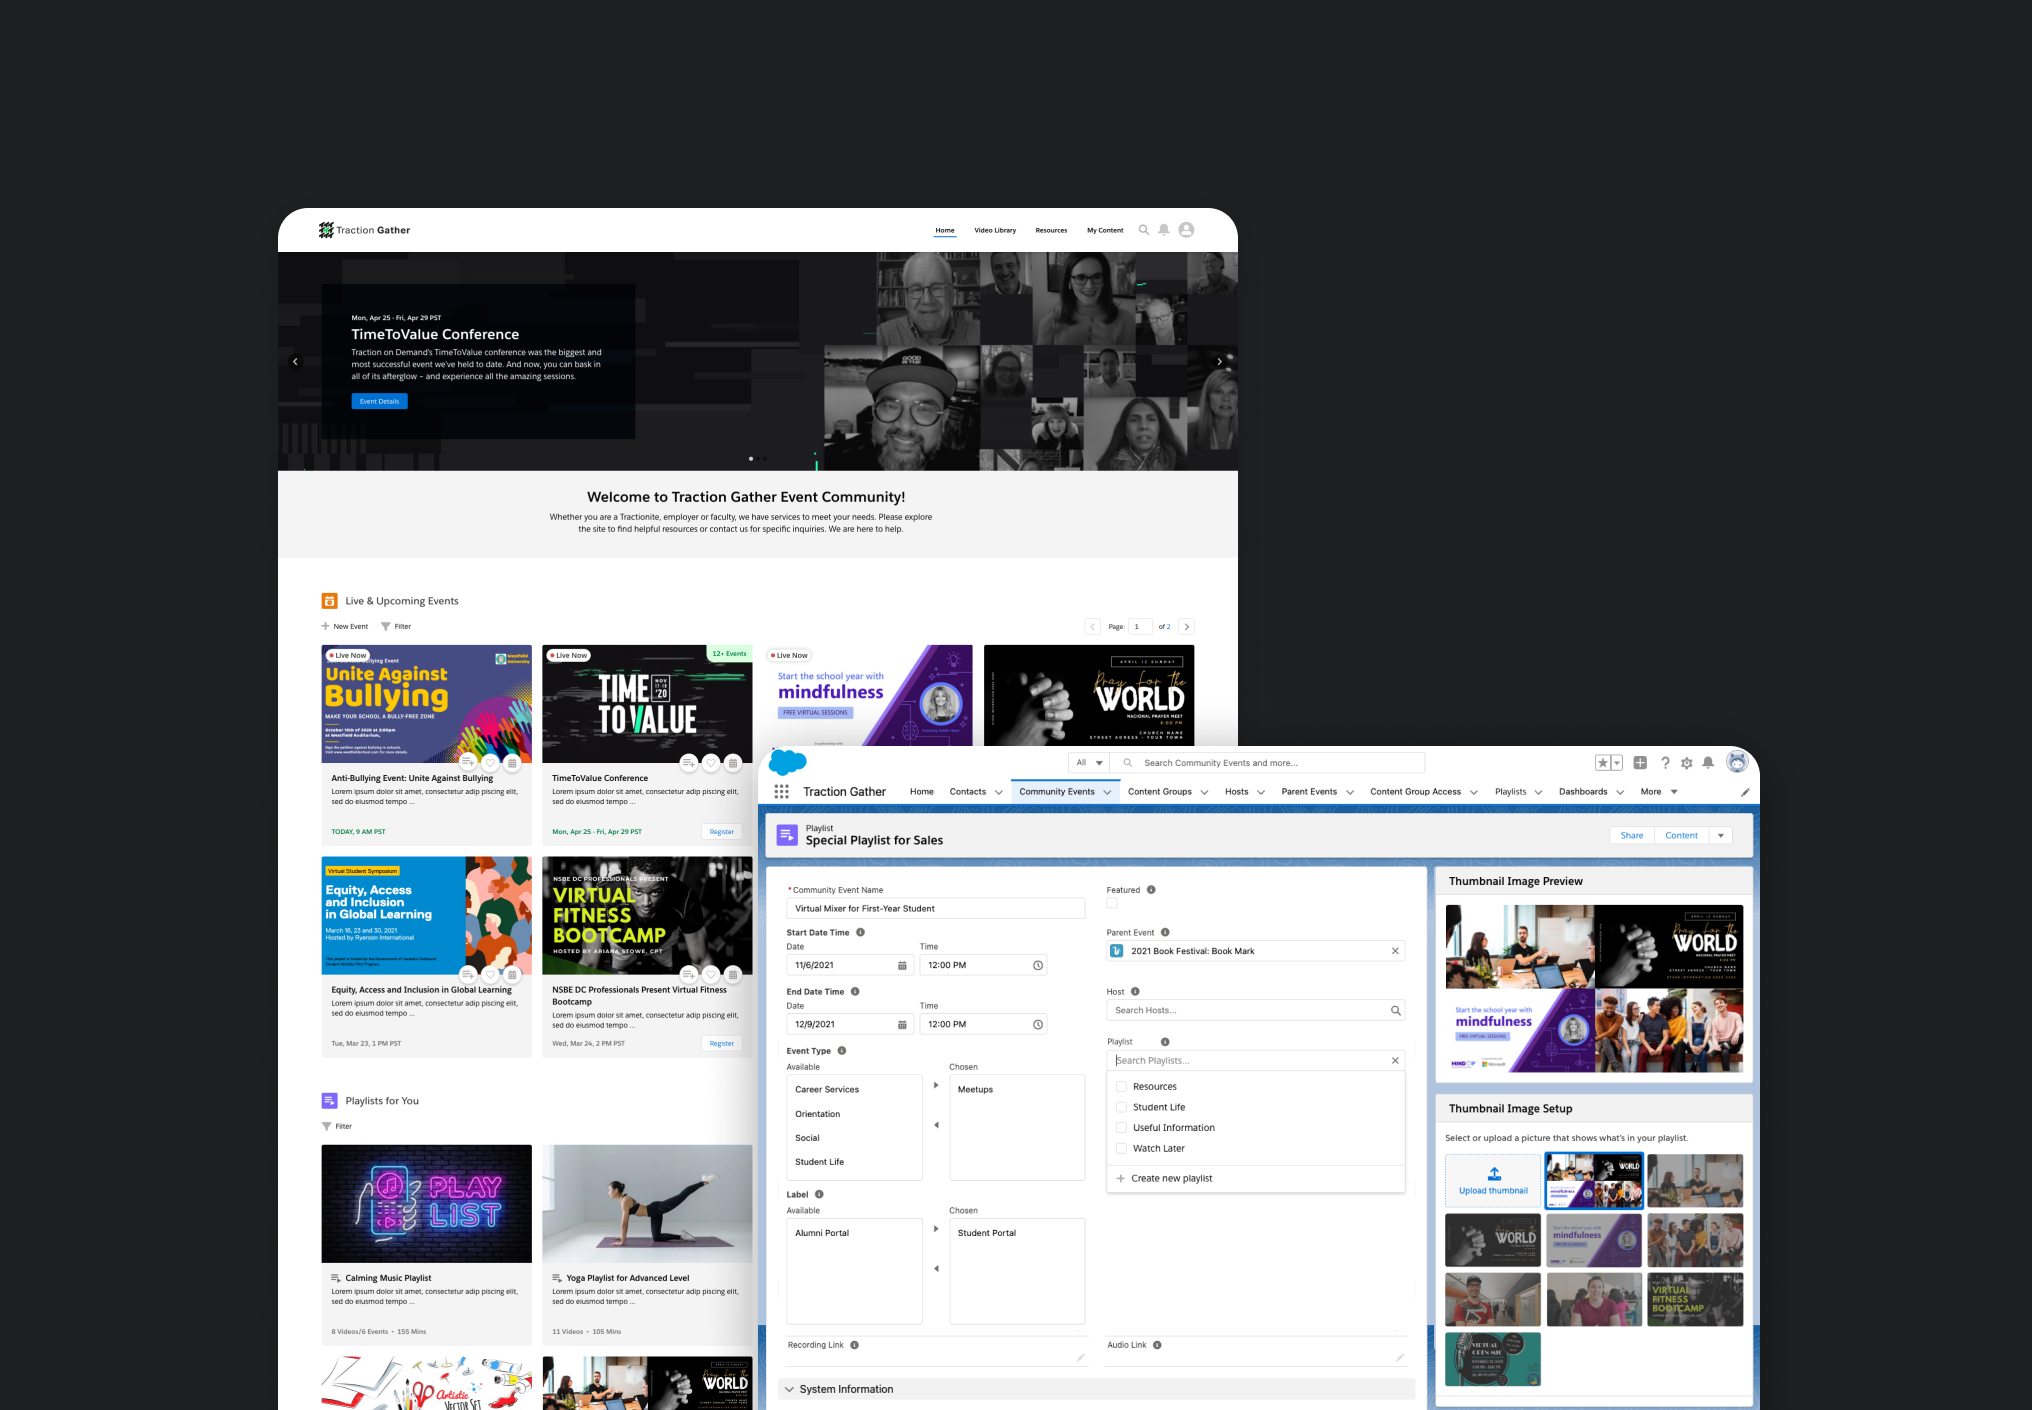Open the actions dropdown beside Content button
This screenshot has height=1410, width=2032.
click(x=1721, y=836)
